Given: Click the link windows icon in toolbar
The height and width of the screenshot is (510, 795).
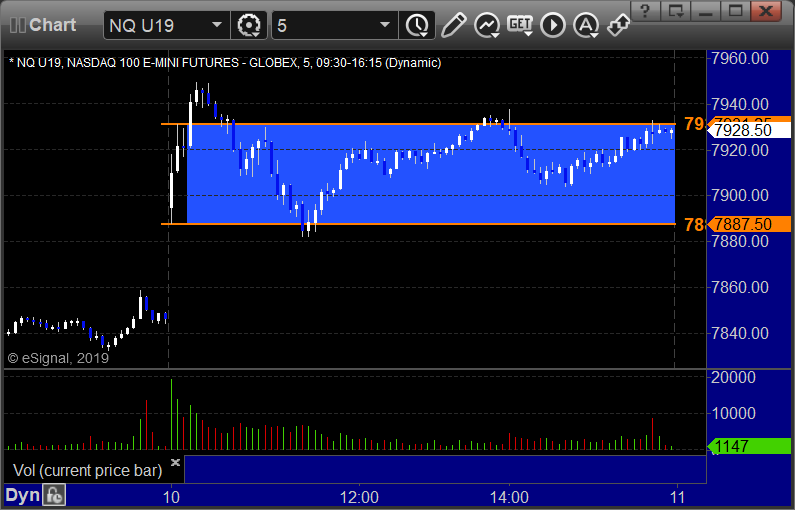Looking at the screenshot, I should (x=619, y=24).
